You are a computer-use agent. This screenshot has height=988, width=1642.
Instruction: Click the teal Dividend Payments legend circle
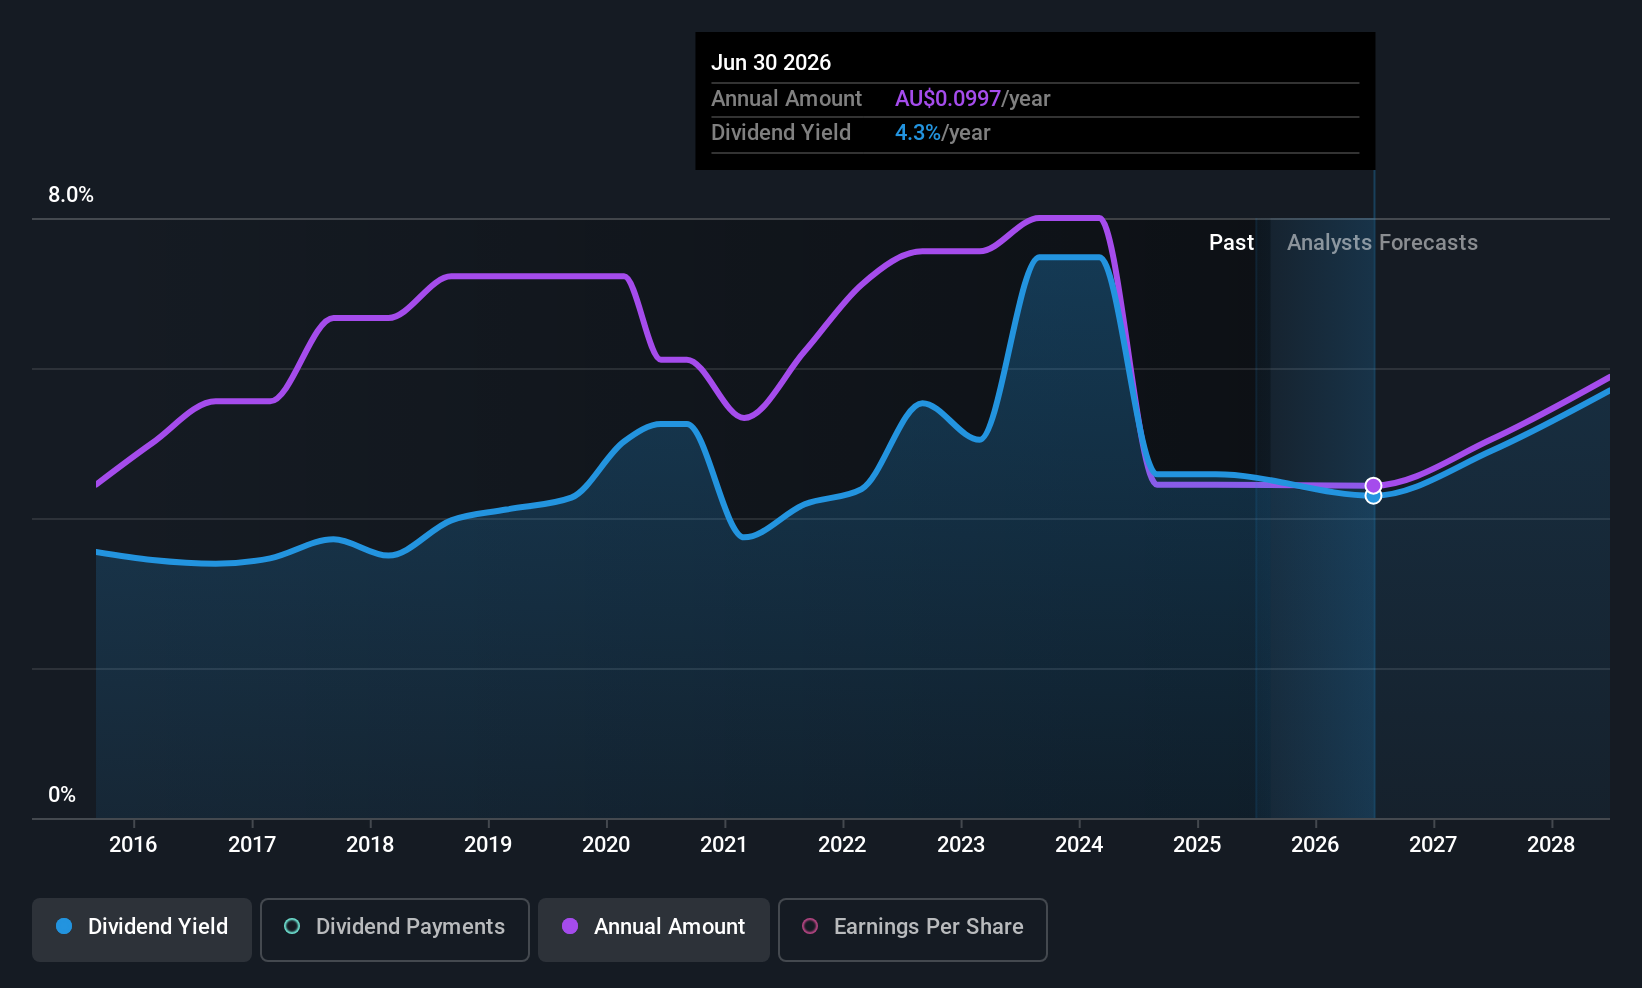click(x=292, y=926)
